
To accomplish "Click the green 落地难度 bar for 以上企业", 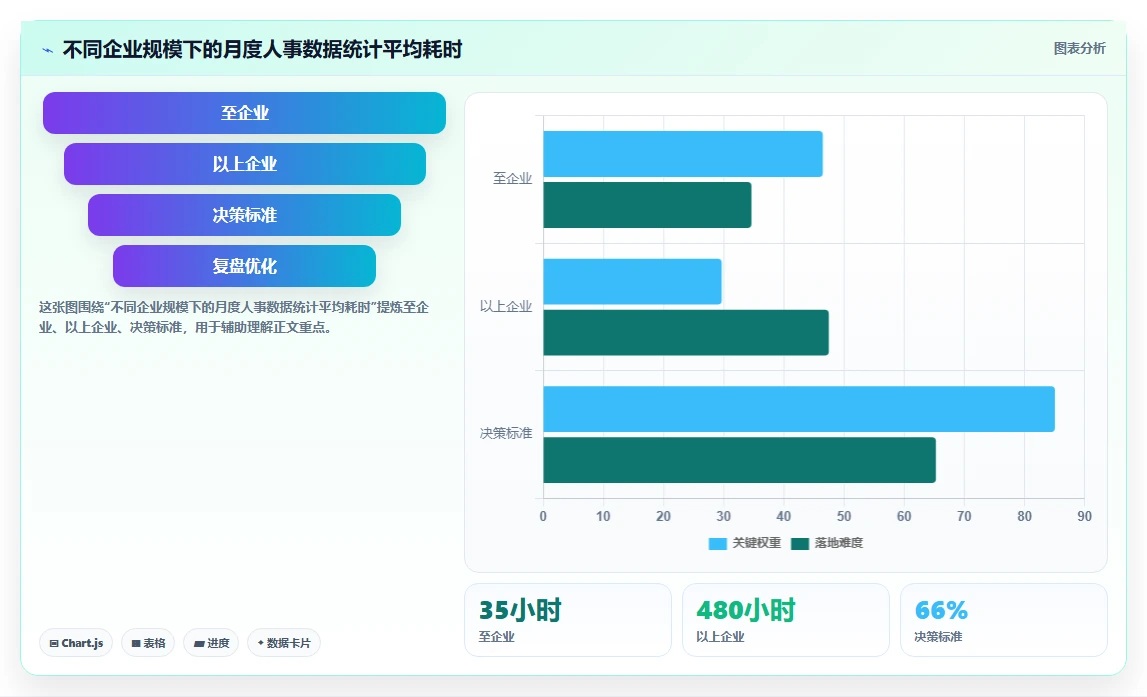I will coord(686,333).
